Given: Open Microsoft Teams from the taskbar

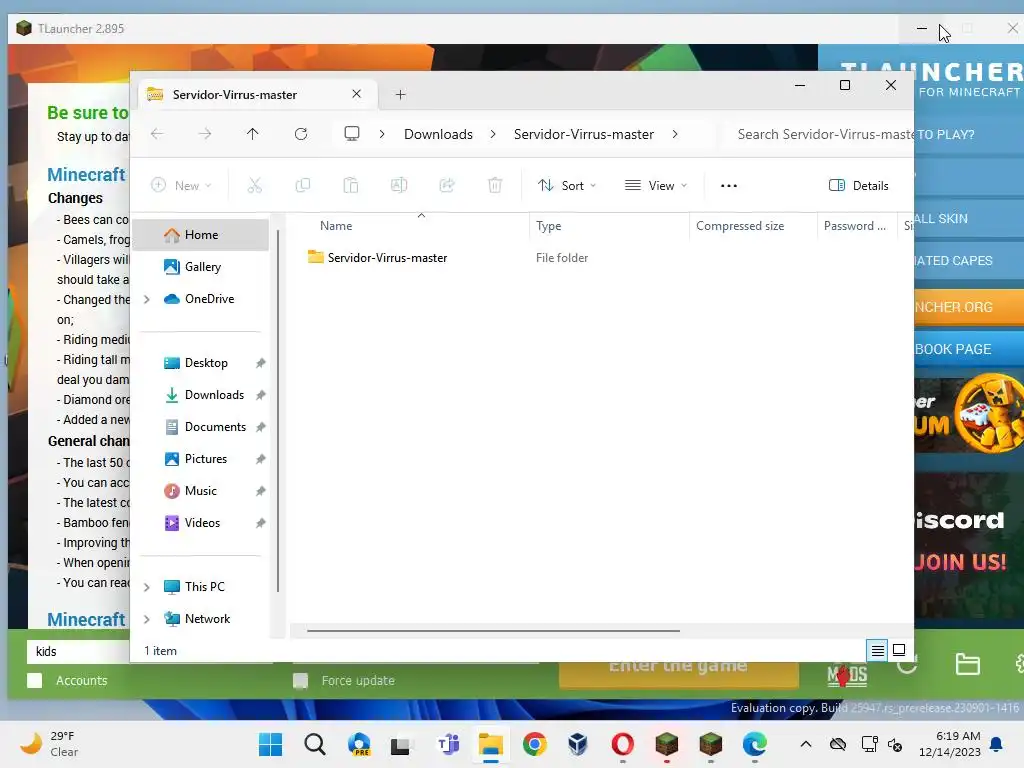Looking at the screenshot, I should click(447, 744).
